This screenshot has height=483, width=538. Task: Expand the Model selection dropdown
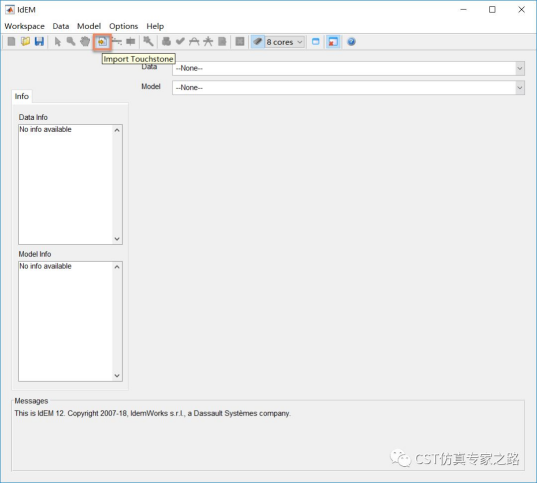pyautogui.click(x=348, y=88)
